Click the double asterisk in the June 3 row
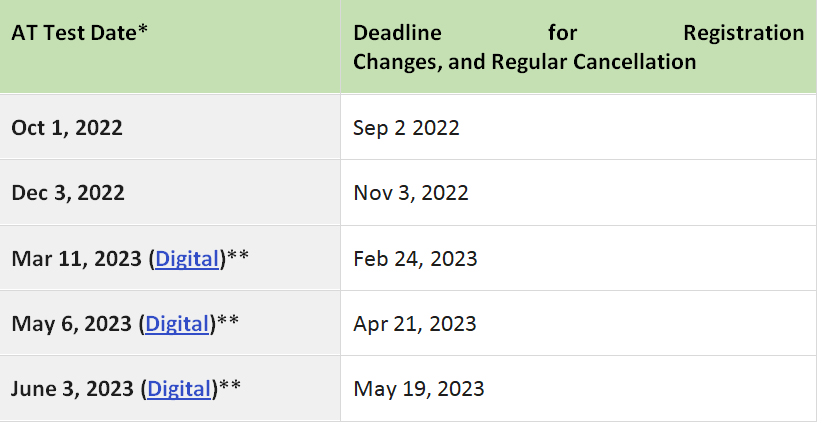The height and width of the screenshot is (428, 824). [x=232, y=387]
